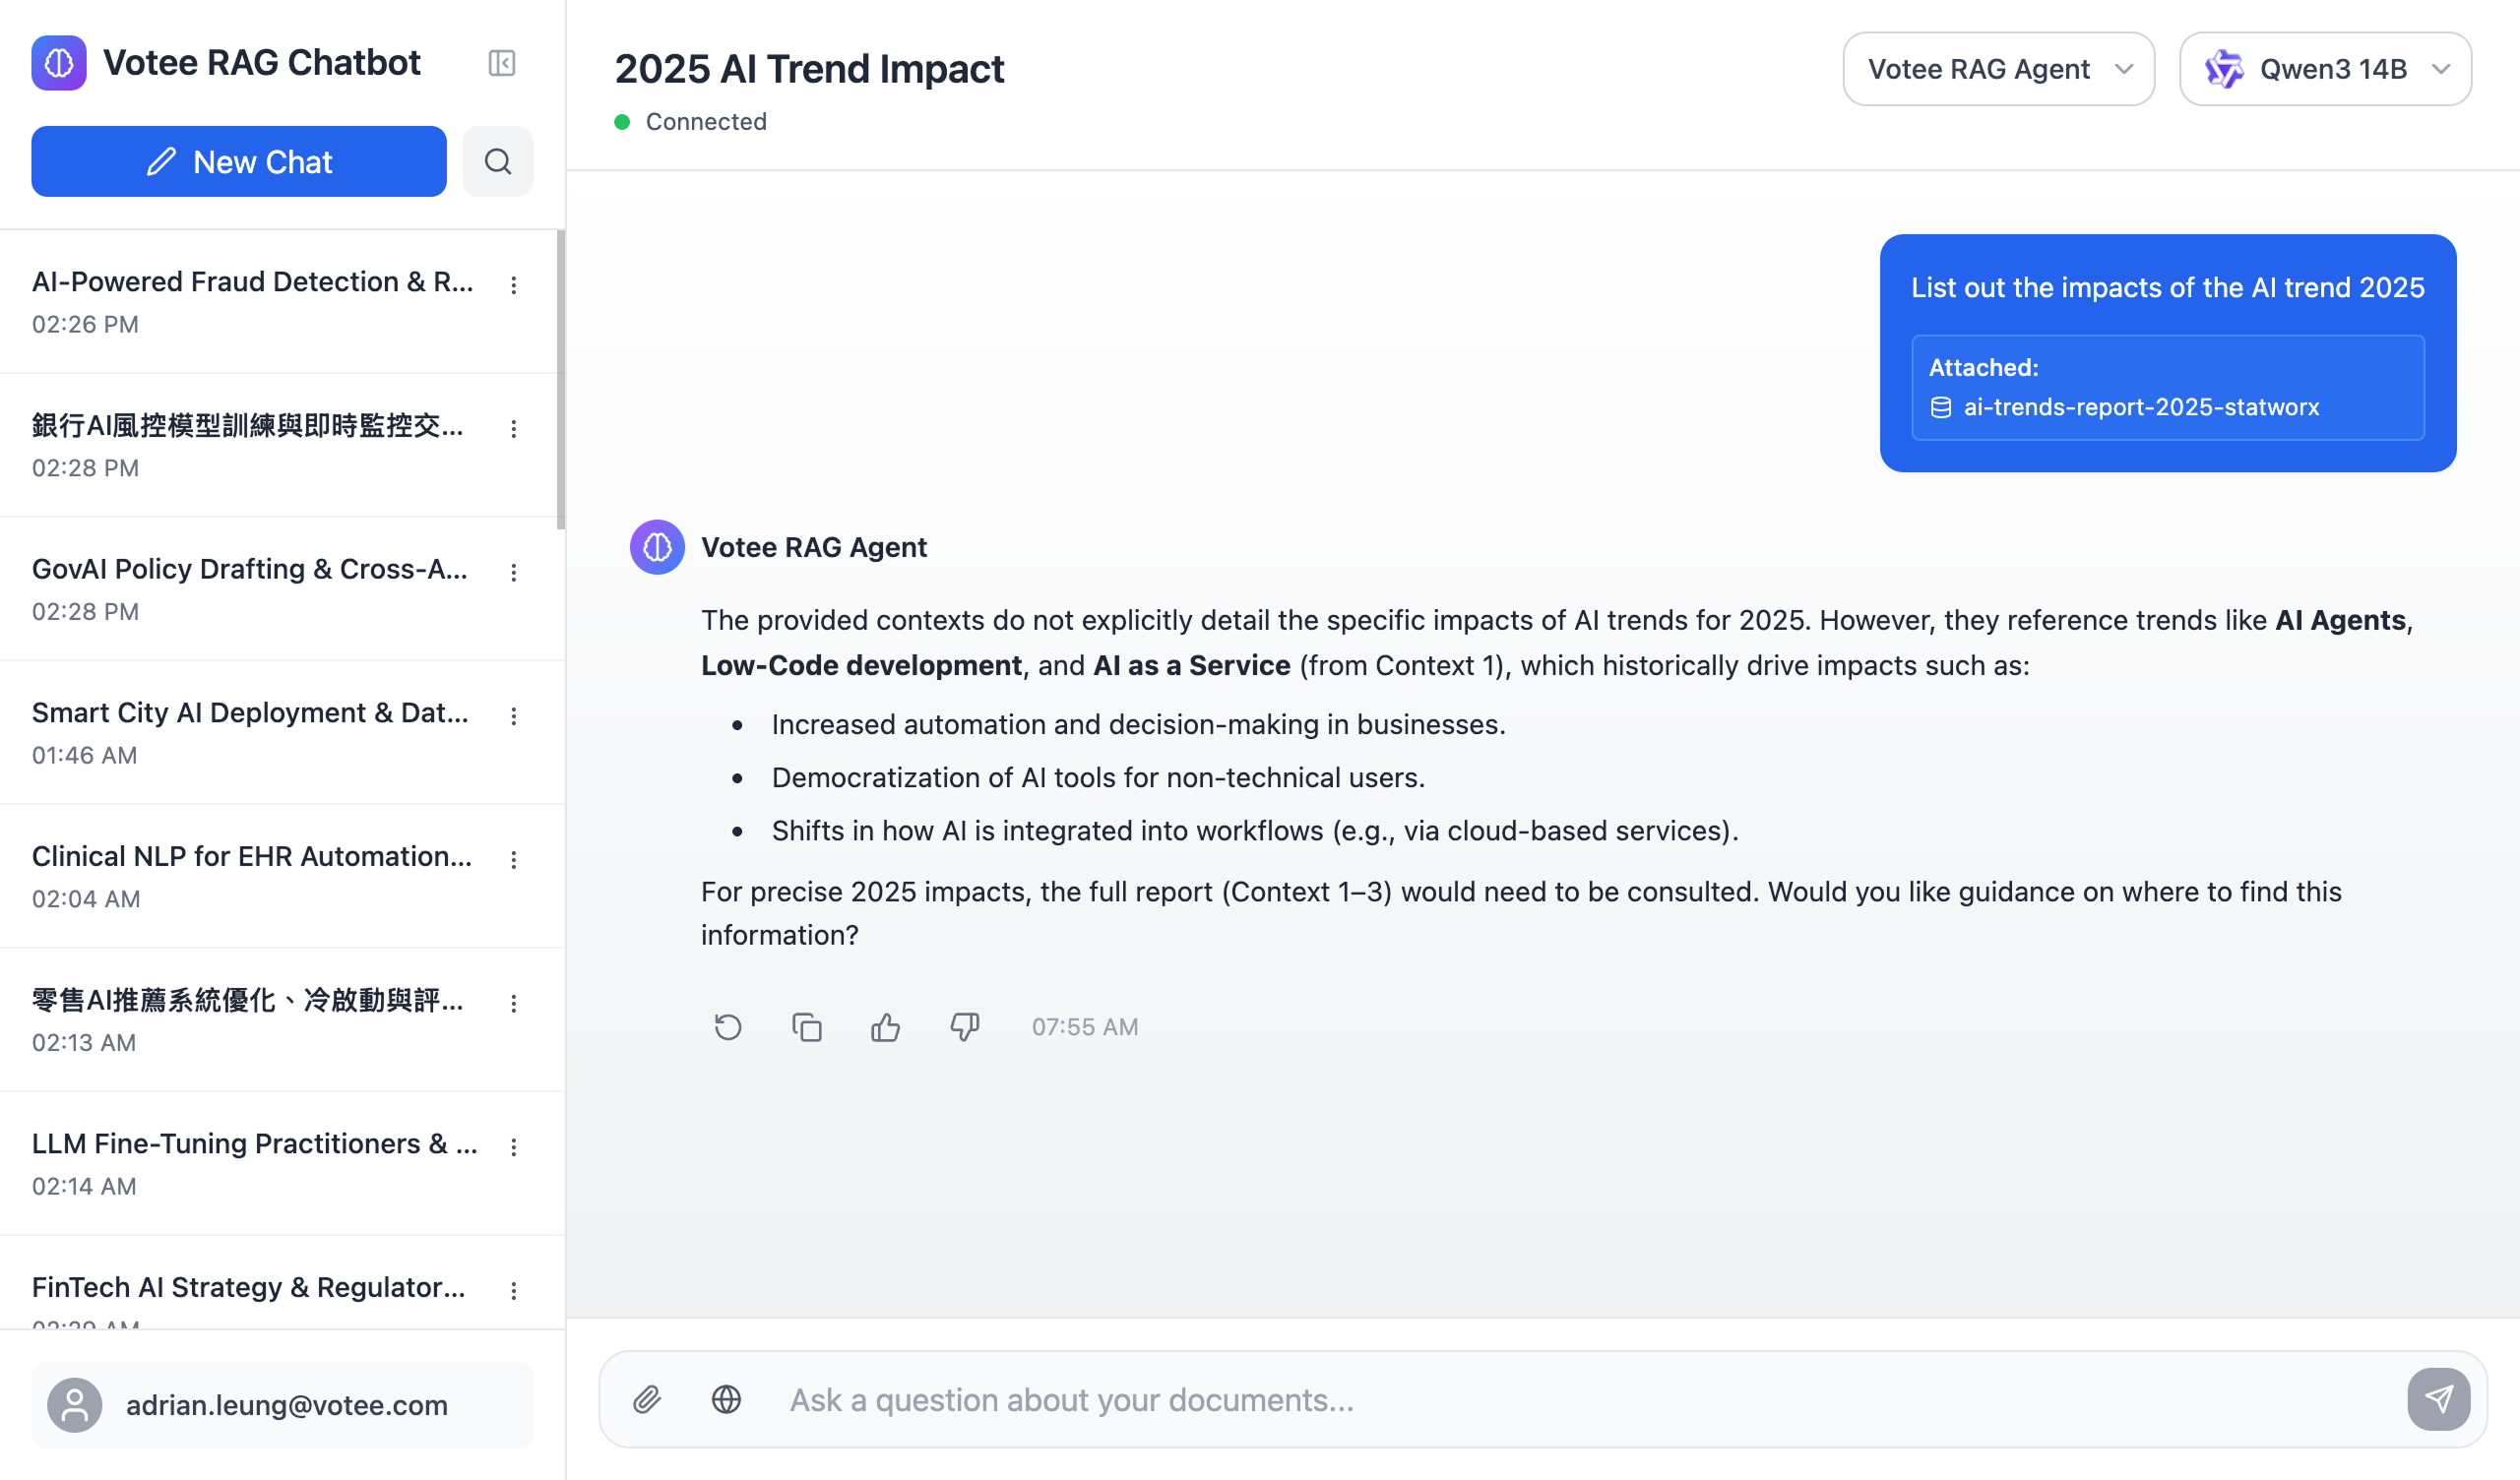Click the adrian.leung@votee.com account avatar

coord(75,1404)
